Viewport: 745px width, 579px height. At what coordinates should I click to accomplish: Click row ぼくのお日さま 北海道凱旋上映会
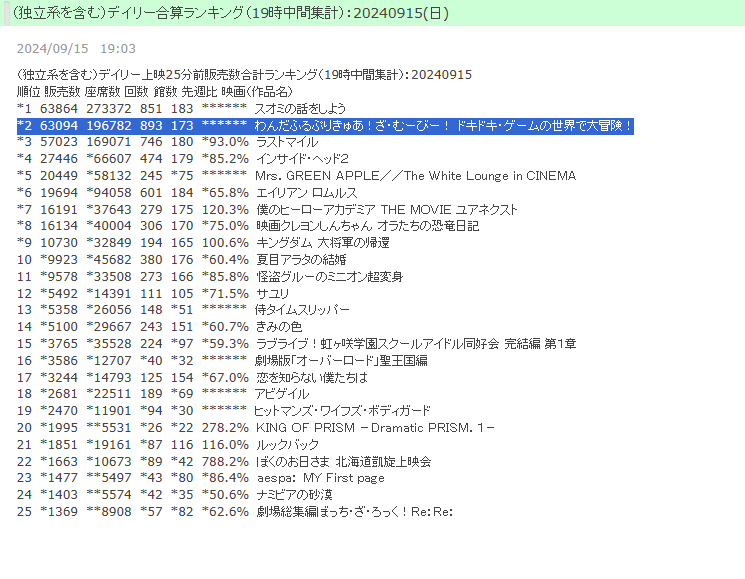pyautogui.click(x=224, y=462)
